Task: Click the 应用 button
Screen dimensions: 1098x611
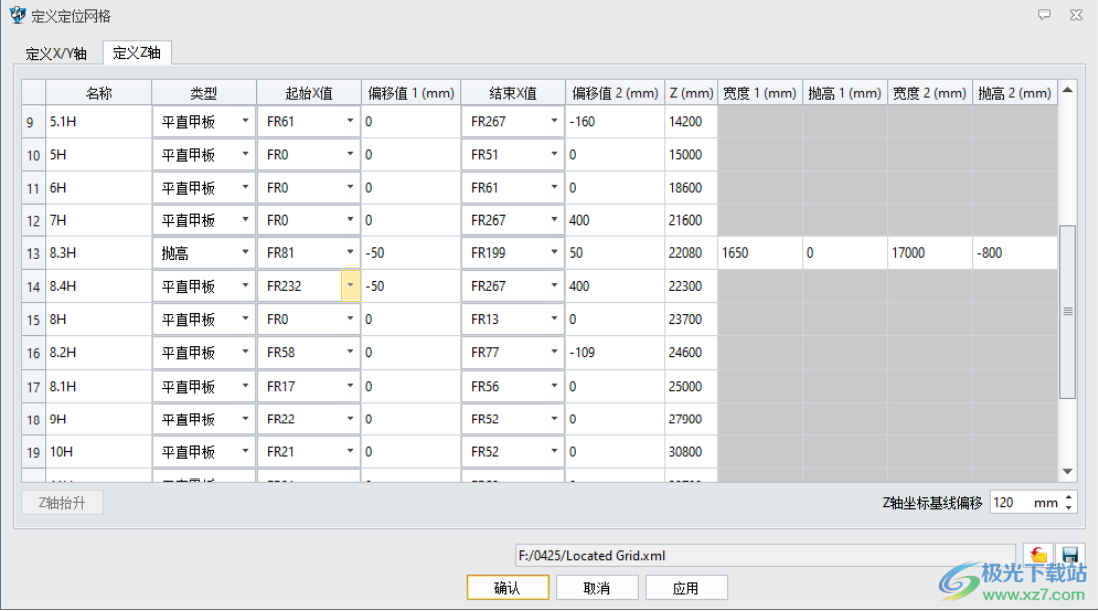Action: pos(686,588)
